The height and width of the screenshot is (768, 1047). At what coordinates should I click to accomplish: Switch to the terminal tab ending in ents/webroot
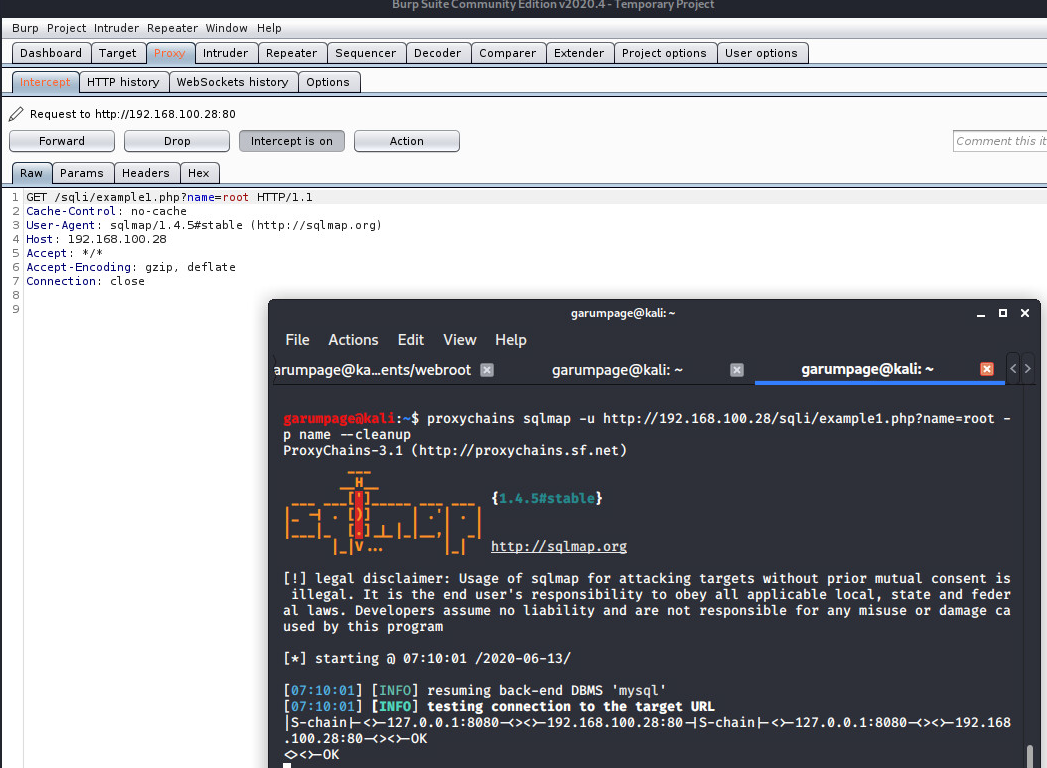(373, 370)
